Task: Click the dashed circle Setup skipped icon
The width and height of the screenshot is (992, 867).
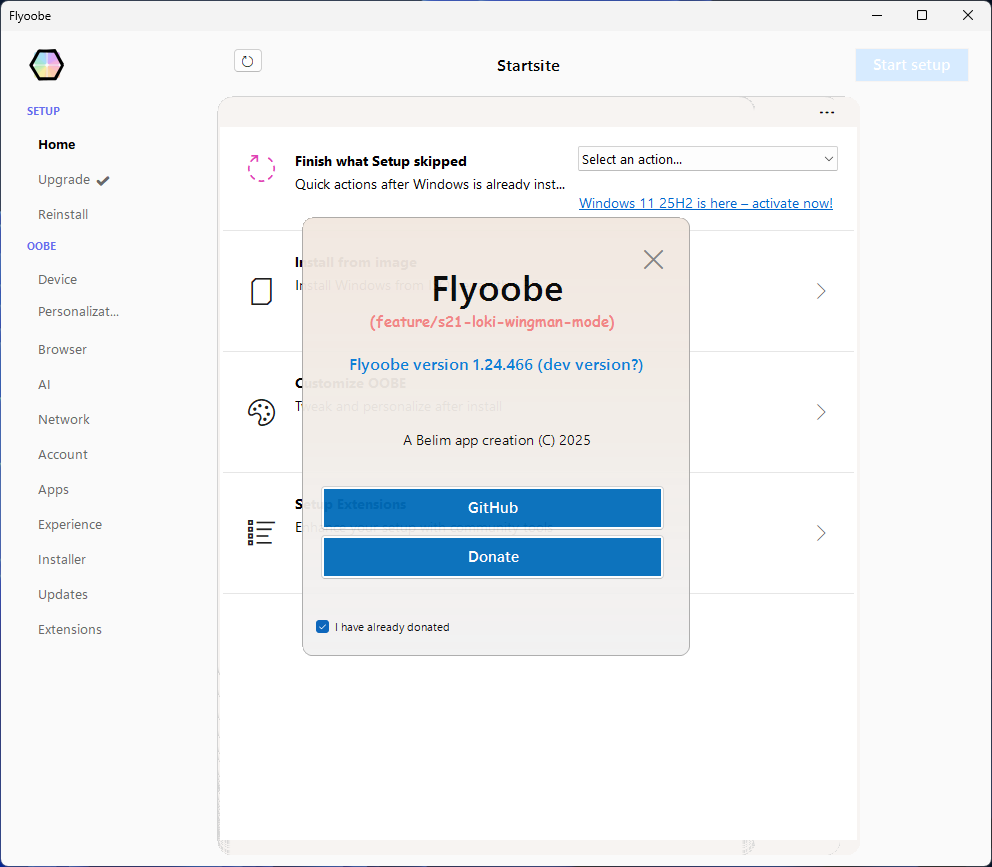Action: [x=261, y=168]
